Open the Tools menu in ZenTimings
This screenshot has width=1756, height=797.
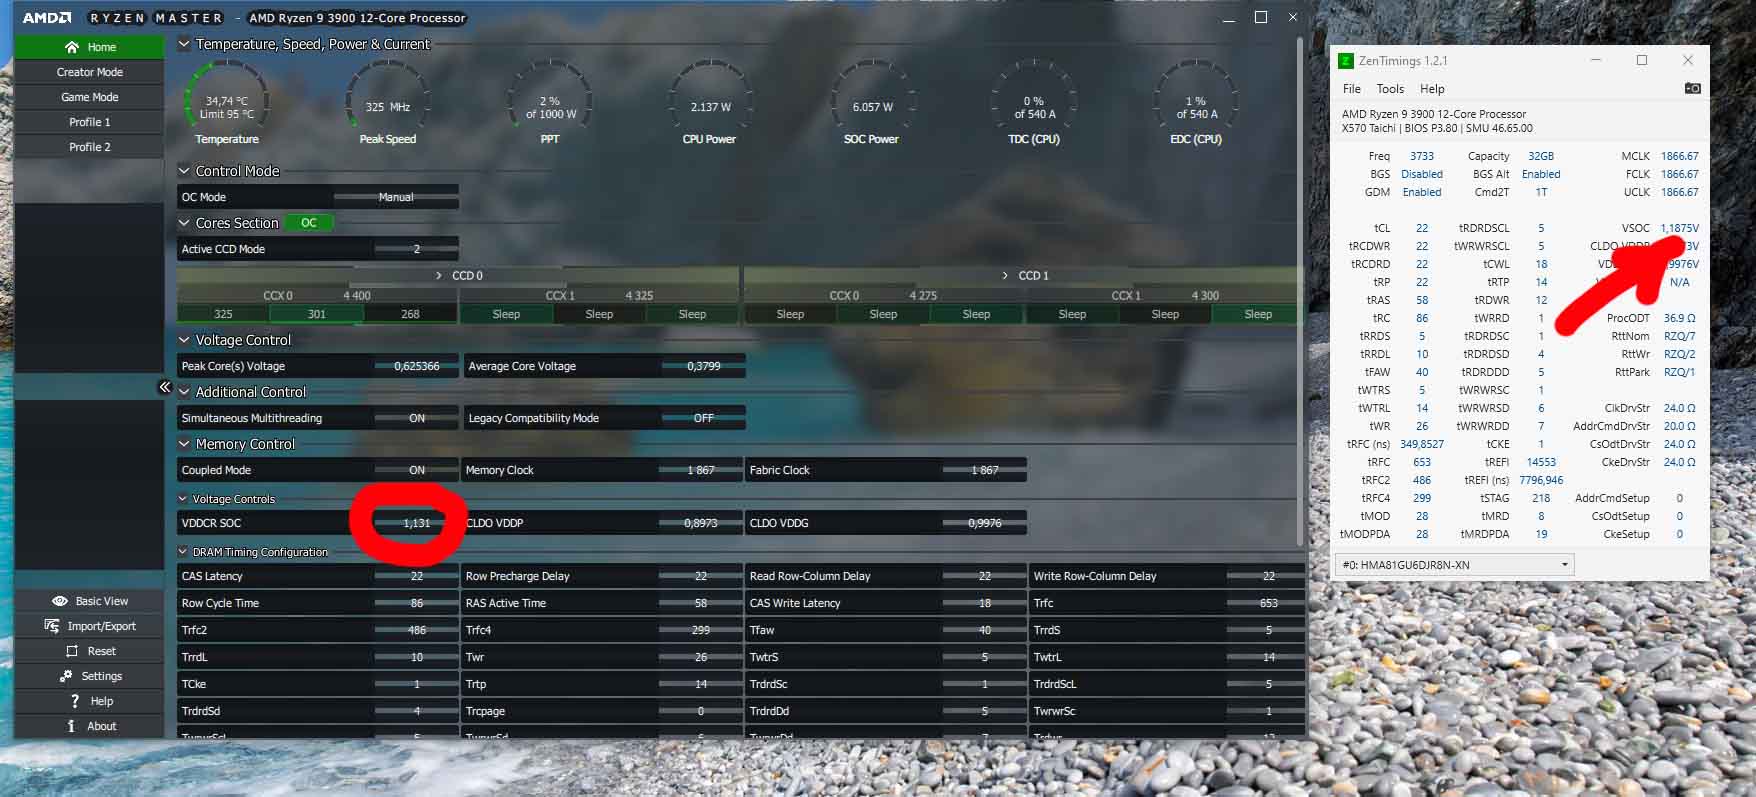pyautogui.click(x=1390, y=89)
